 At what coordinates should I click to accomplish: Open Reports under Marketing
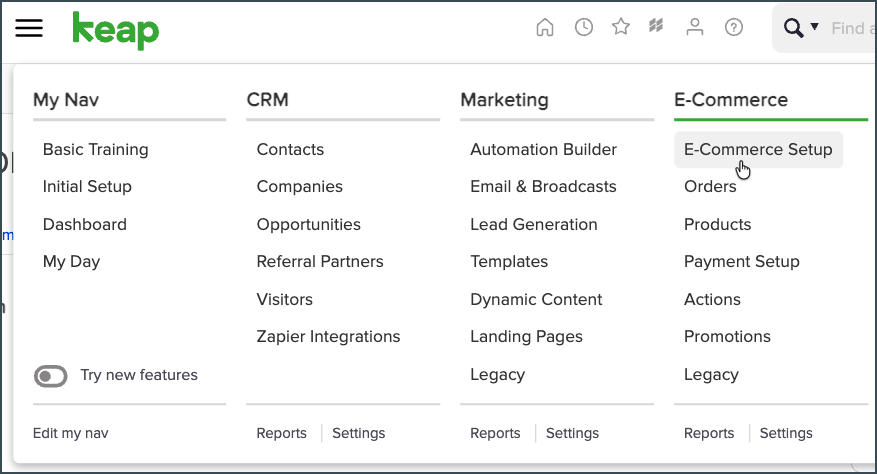click(495, 433)
